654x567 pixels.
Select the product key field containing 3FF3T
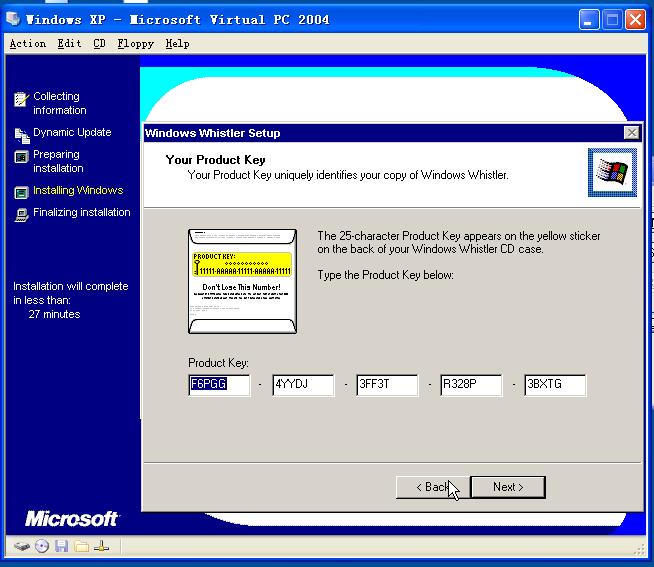(387, 385)
